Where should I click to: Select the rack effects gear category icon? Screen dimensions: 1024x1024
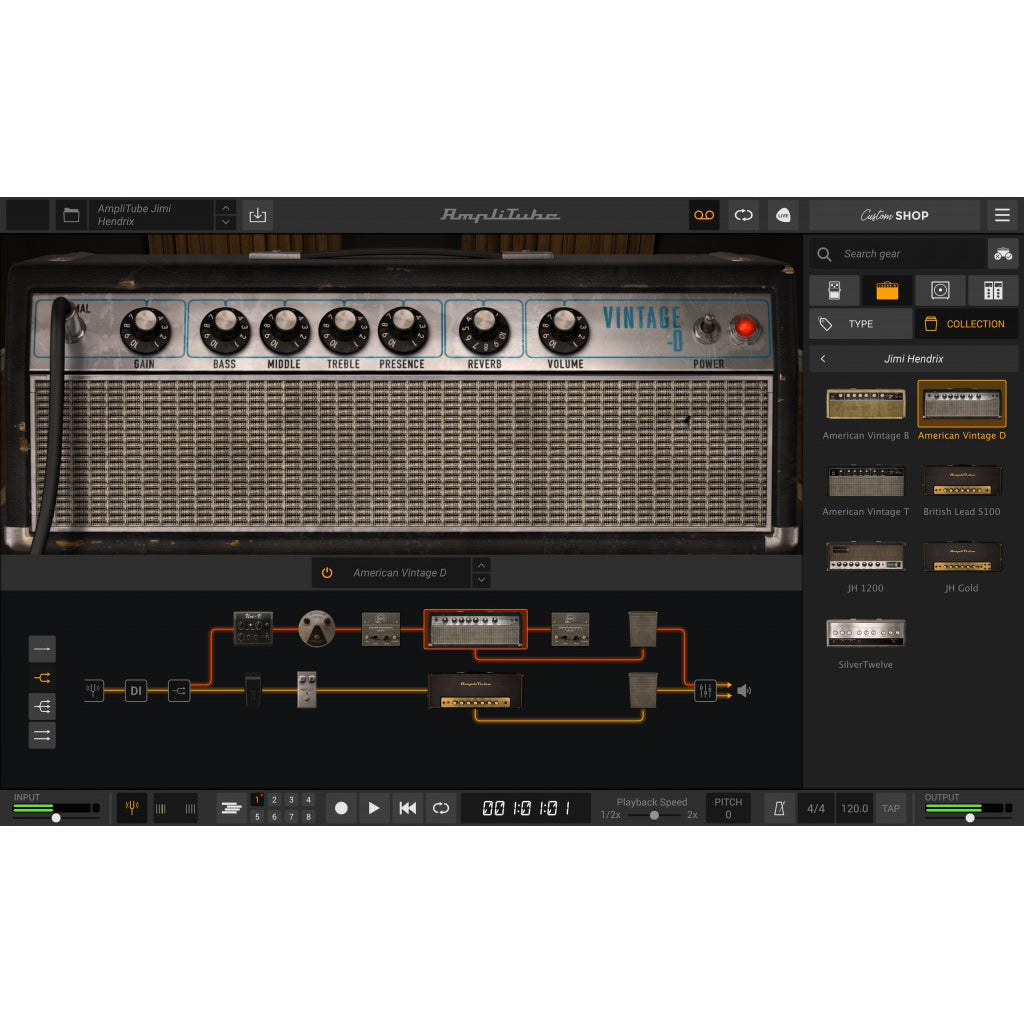coord(994,290)
